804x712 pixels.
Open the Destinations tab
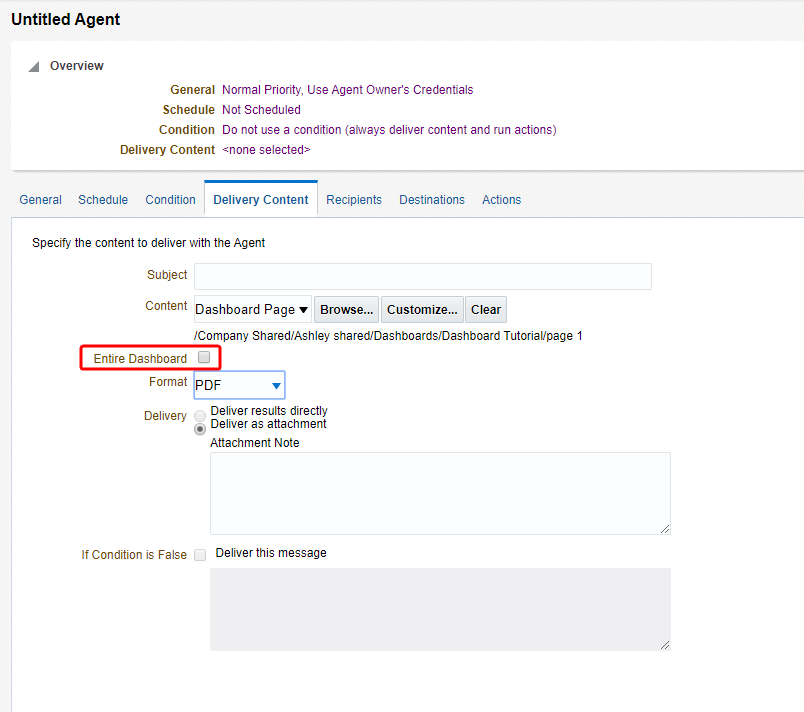click(432, 200)
